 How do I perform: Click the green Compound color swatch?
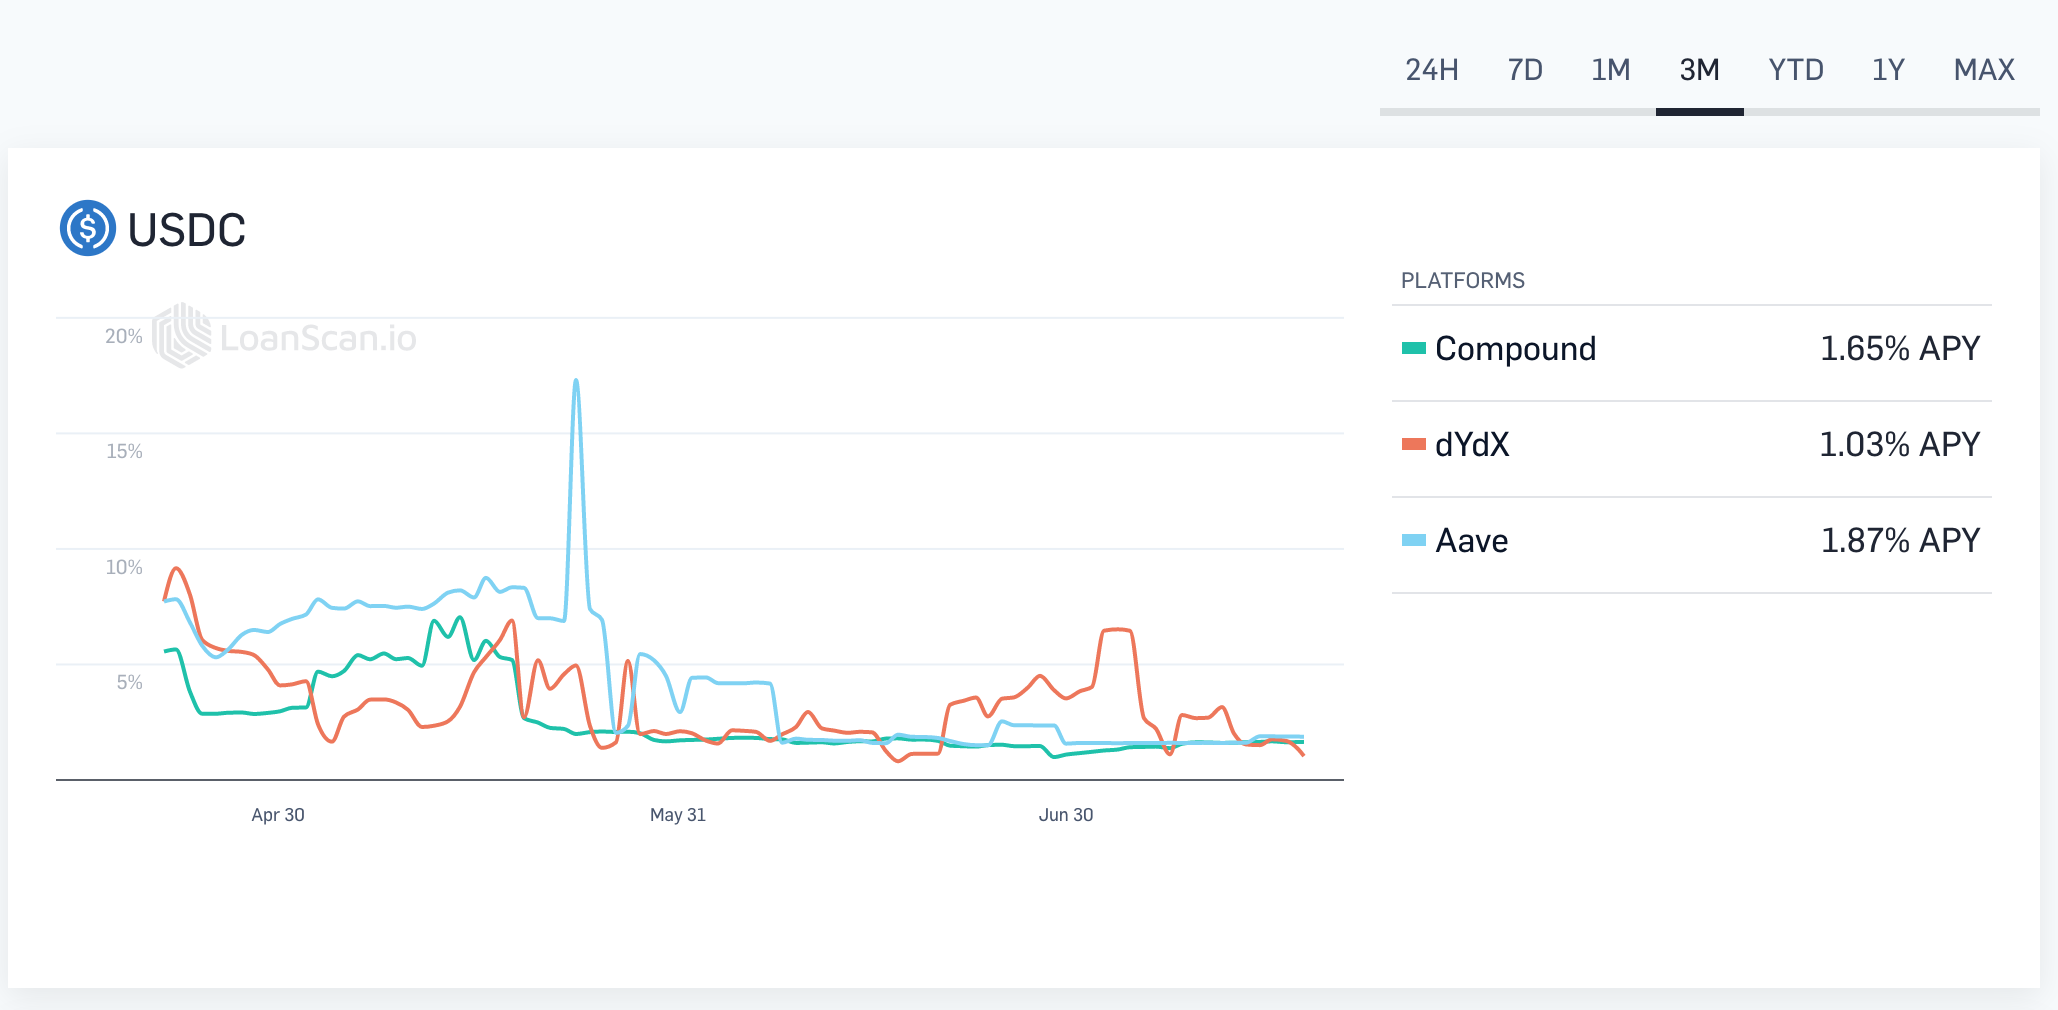pyautogui.click(x=1414, y=348)
